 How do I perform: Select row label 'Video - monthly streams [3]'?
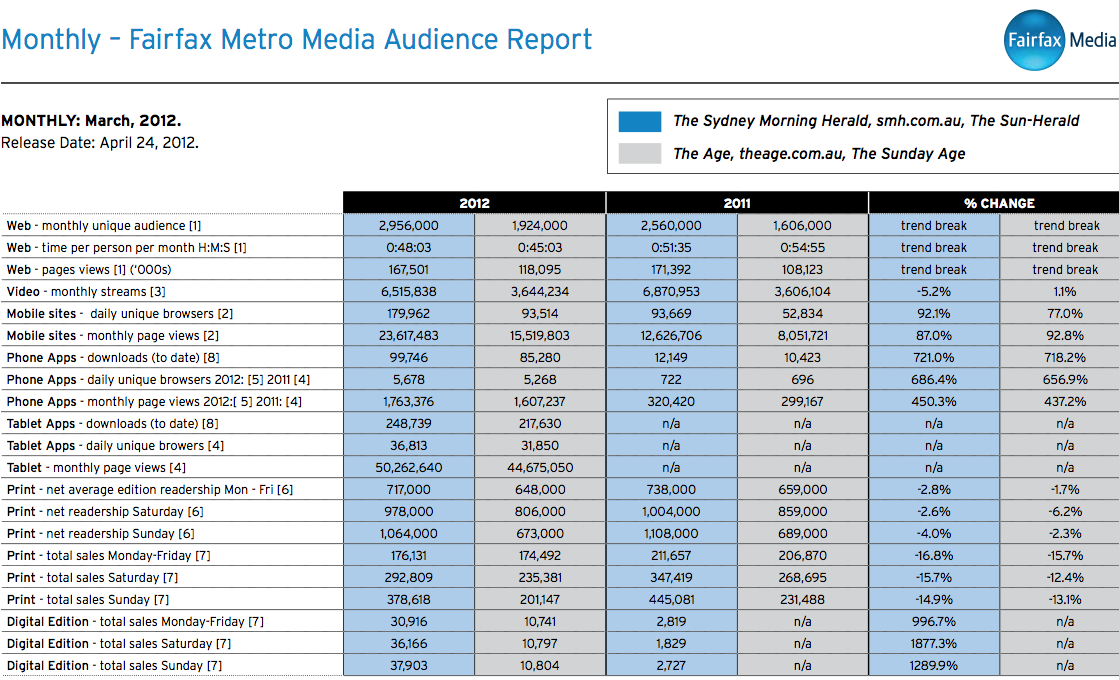click(x=86, y=292)
